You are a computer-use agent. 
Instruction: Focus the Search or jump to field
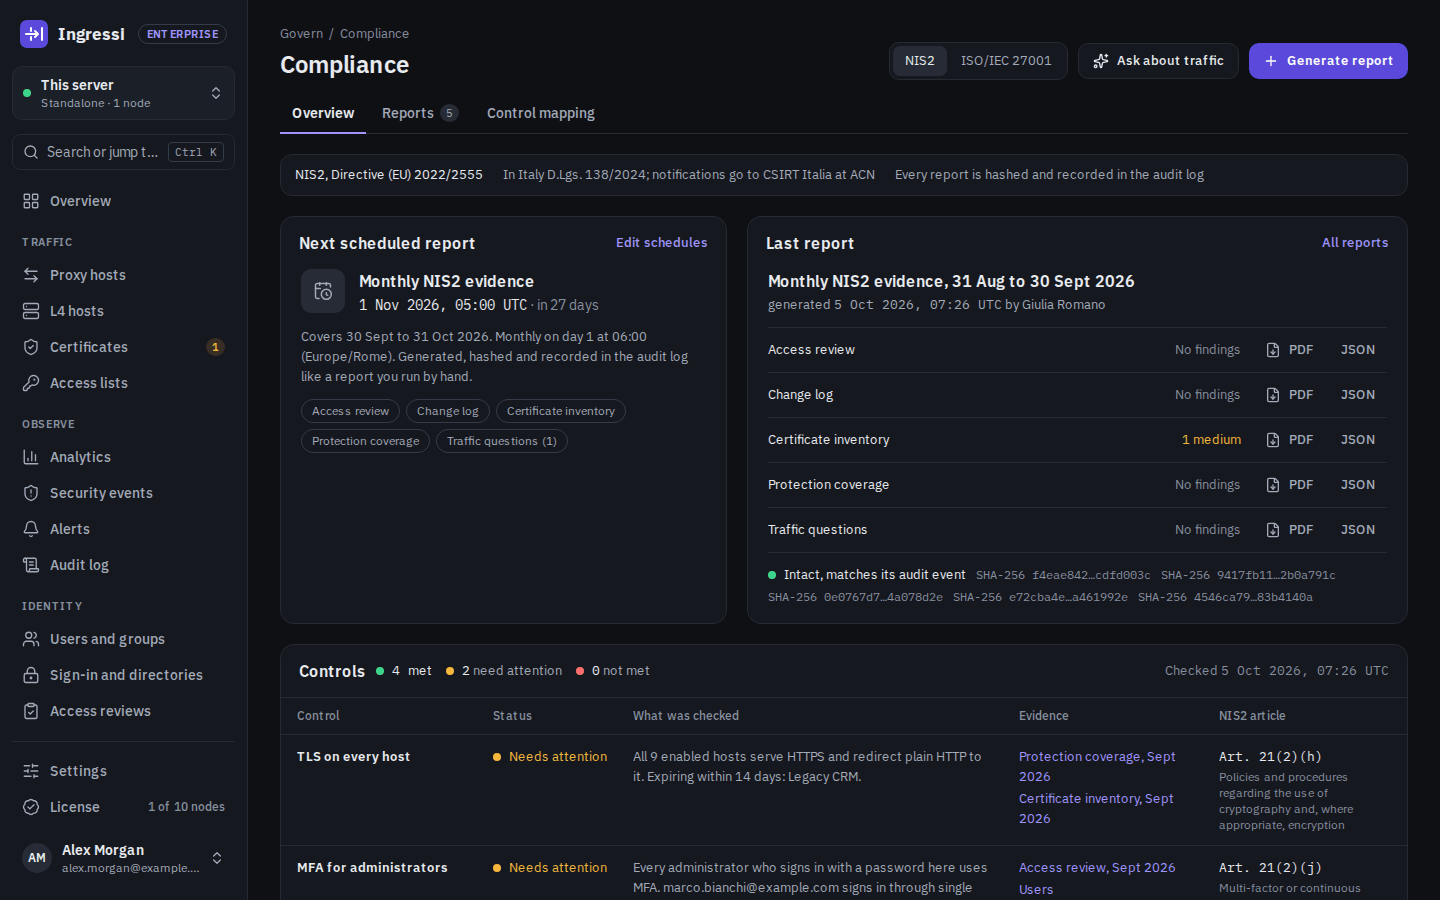(123, 152)
